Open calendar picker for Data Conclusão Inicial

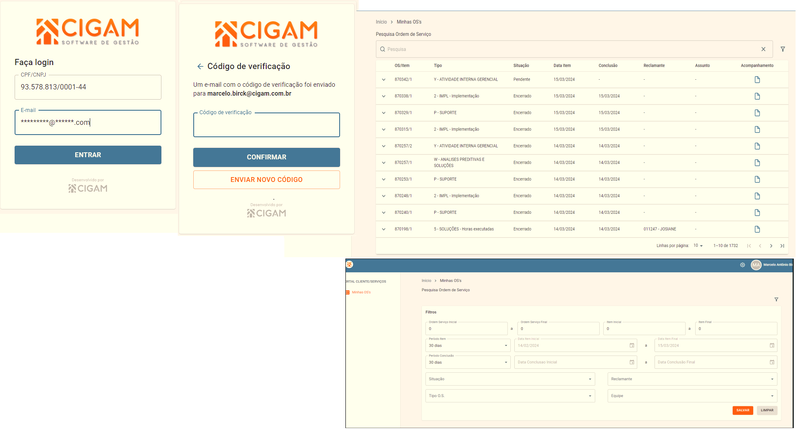[632, 362]
